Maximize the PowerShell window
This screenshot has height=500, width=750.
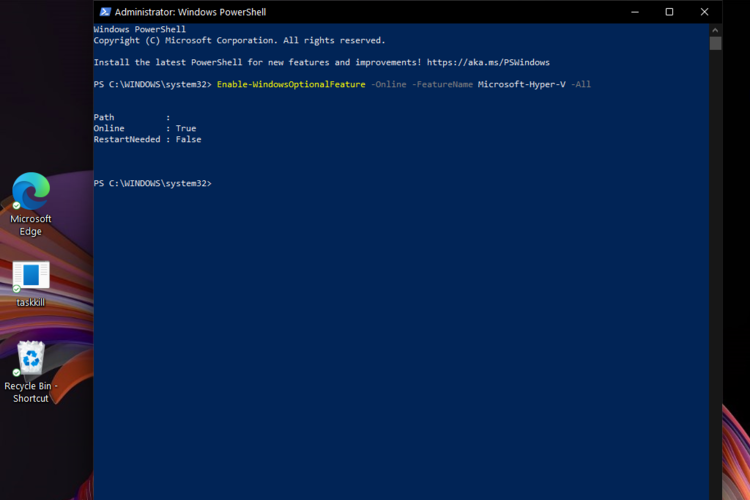669,12
